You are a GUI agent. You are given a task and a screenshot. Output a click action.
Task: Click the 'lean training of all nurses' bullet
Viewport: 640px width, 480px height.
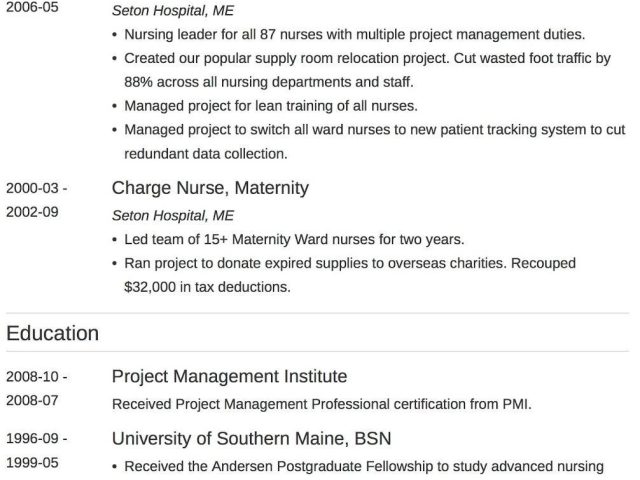click(x=271, y=106)
